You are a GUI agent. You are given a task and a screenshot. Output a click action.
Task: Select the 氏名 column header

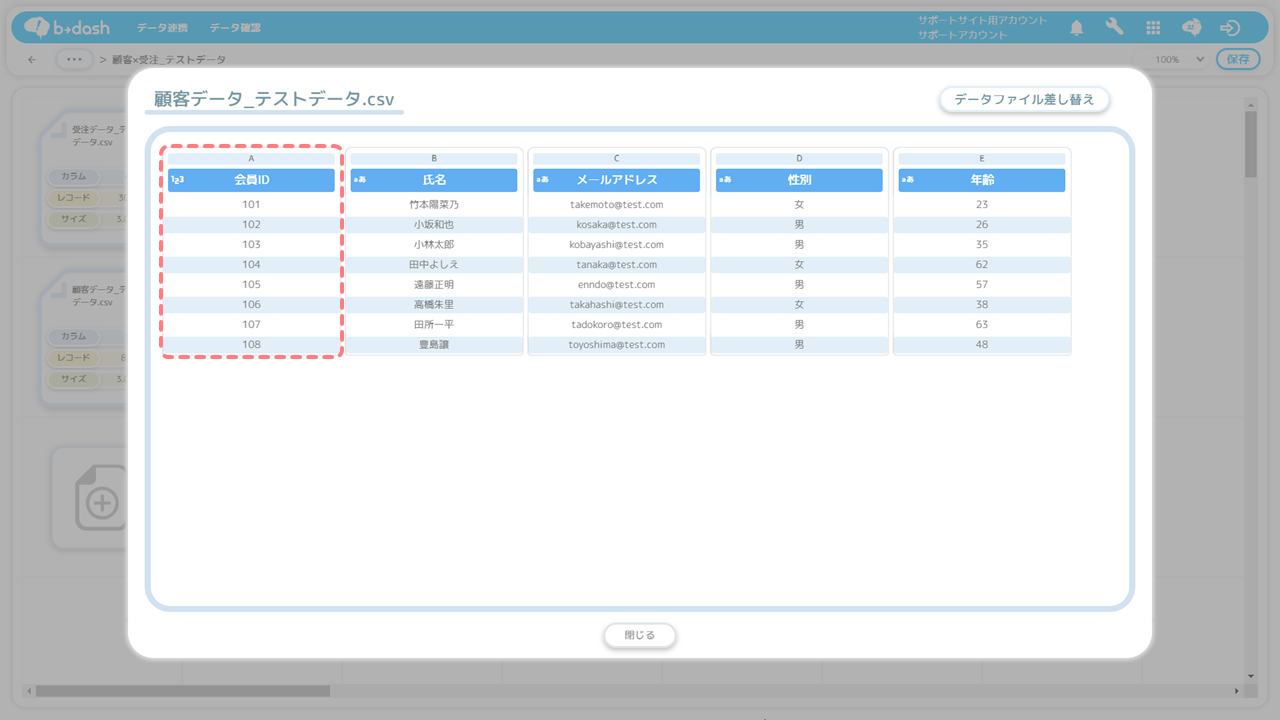coord(434,180)
